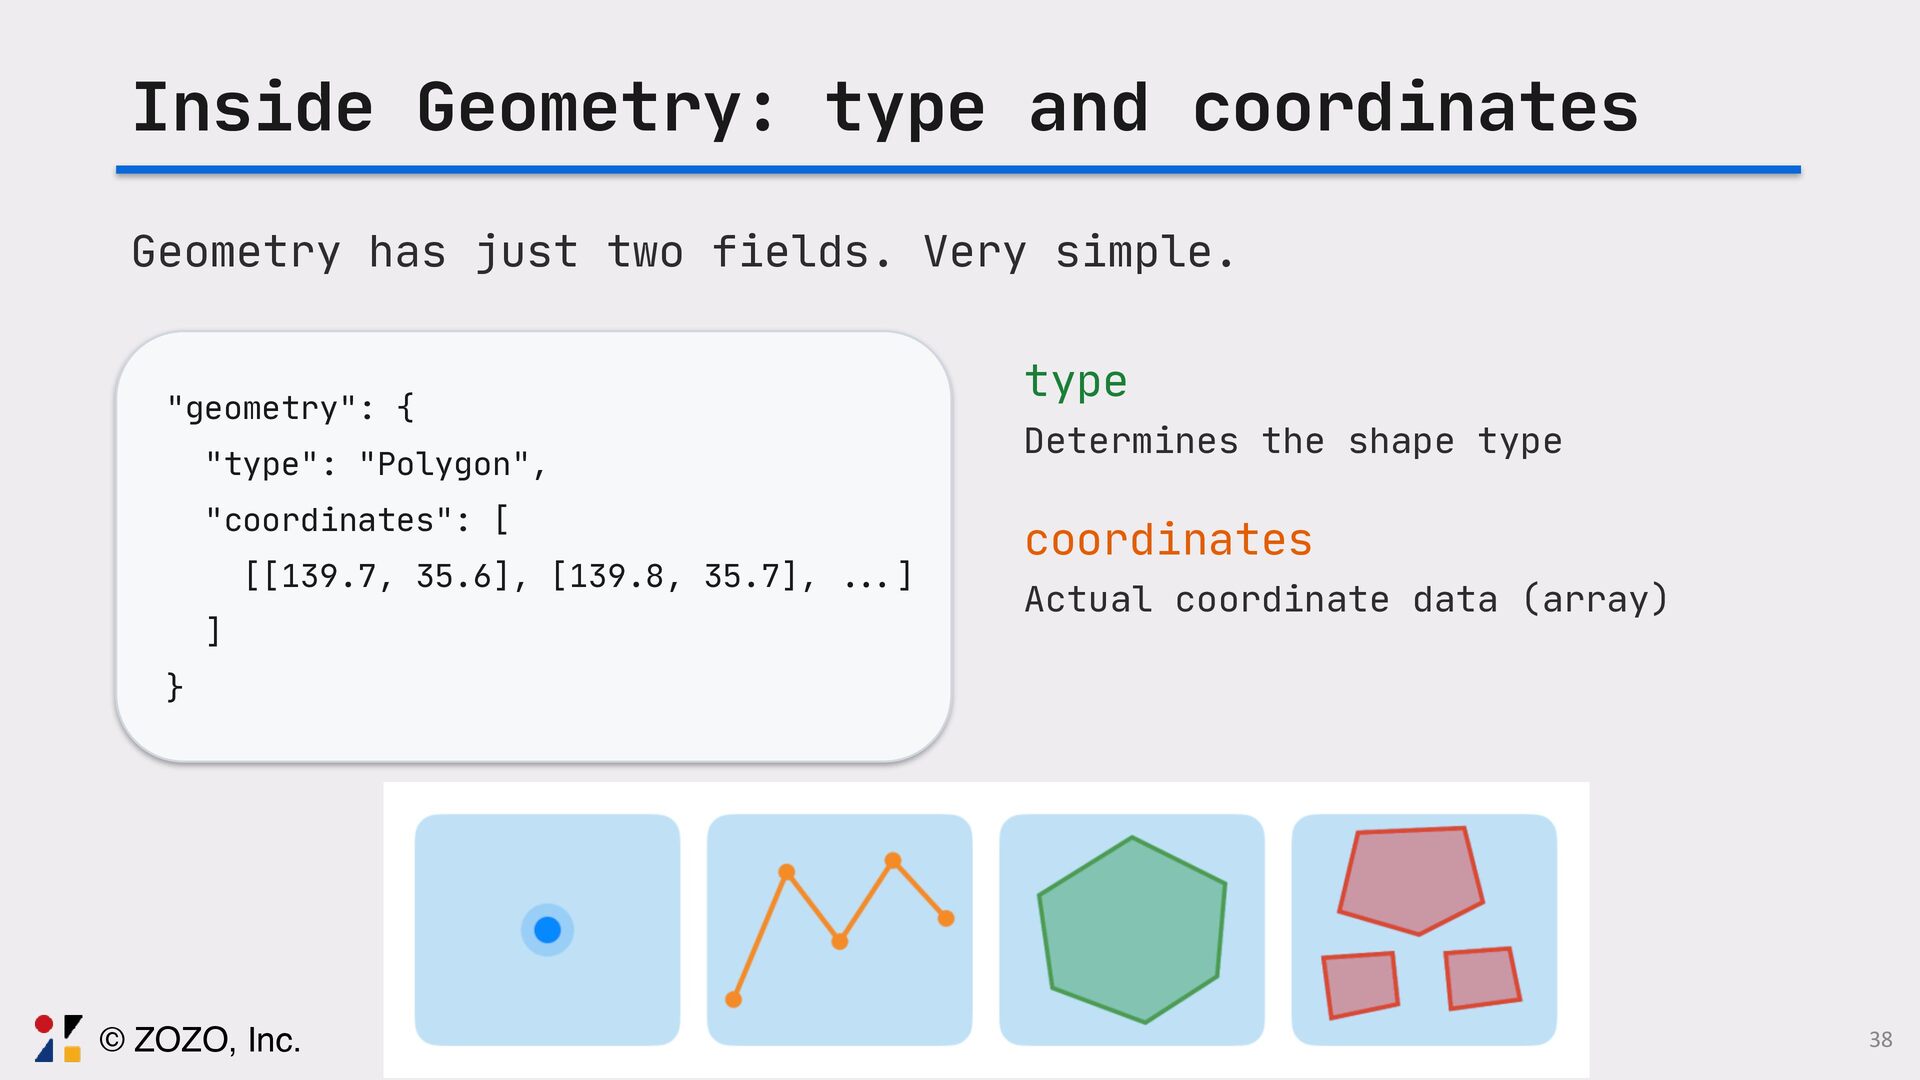Click the "© ZOZO, Inc." copyright text
1920x1080 pixels.
[x=200, y=1040]
